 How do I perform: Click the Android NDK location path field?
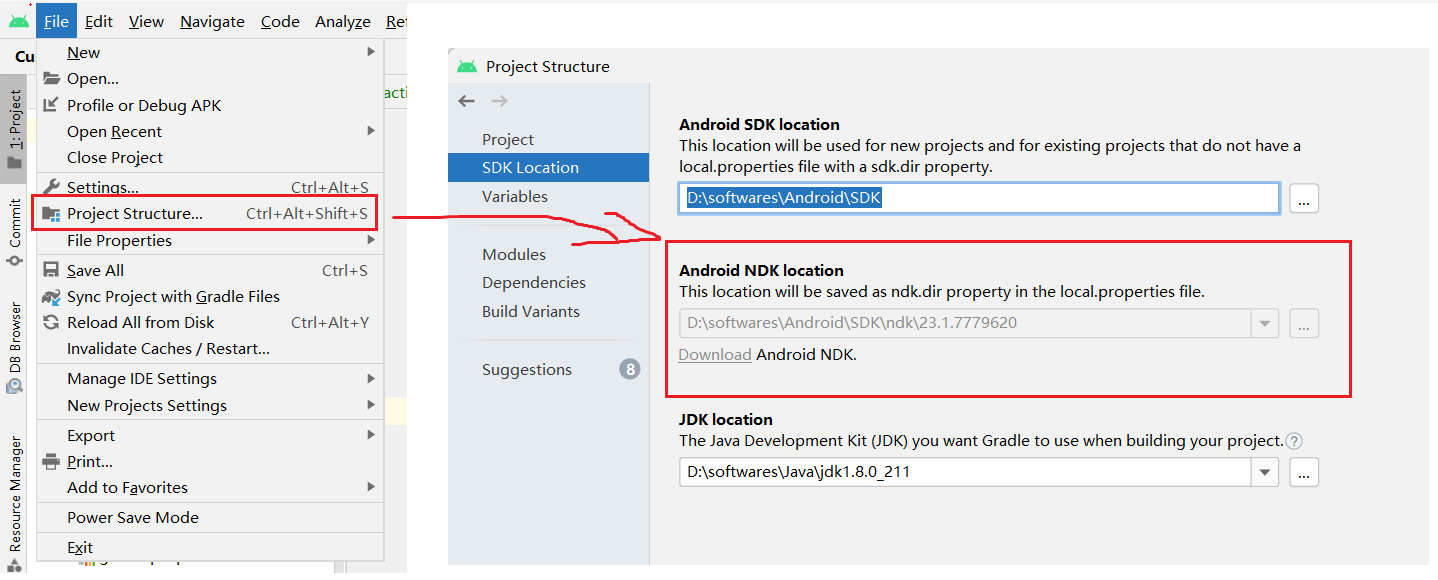[x=966, y=324]
